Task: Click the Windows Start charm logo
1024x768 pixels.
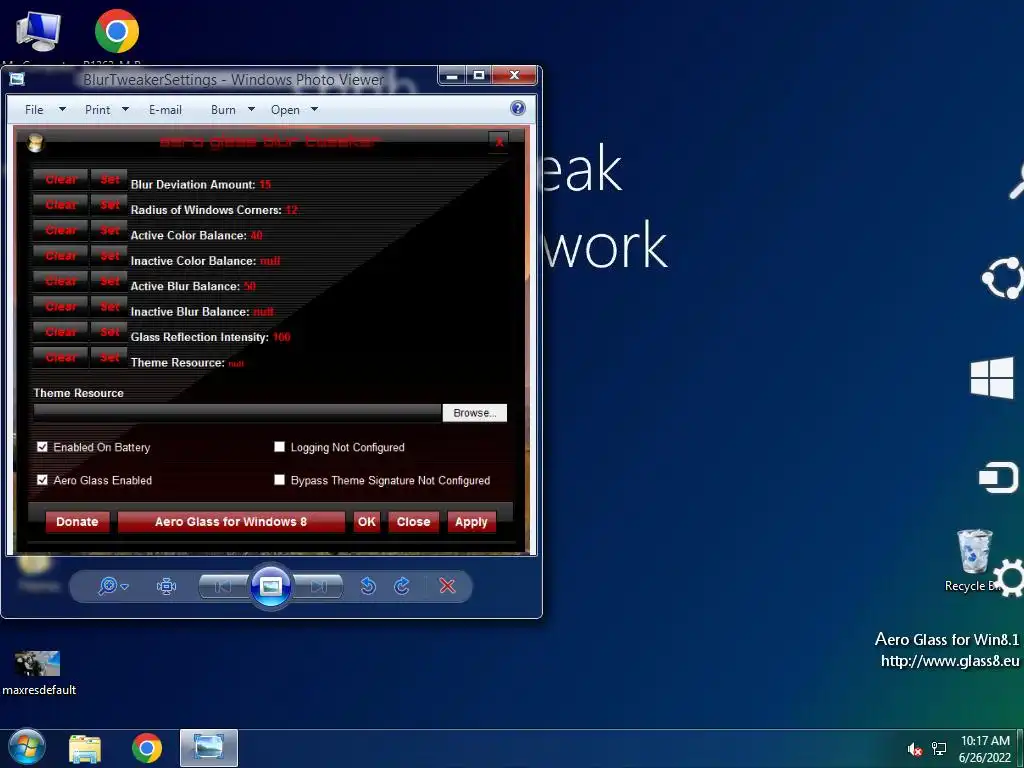Action: click(992, 377)
